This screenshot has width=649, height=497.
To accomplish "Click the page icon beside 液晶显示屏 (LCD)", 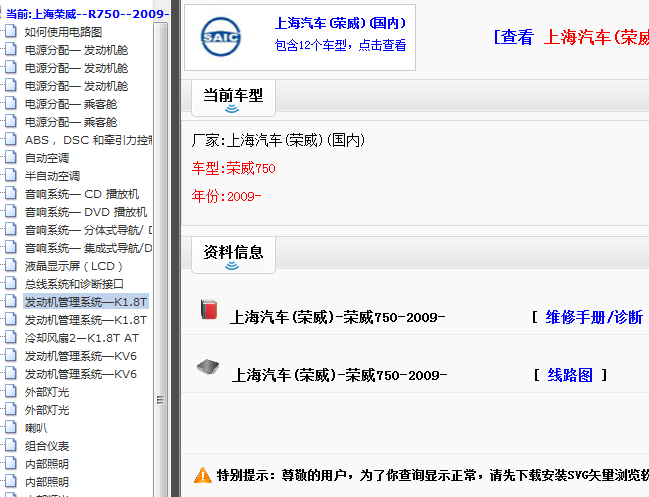I will click(x=11, y=266).
